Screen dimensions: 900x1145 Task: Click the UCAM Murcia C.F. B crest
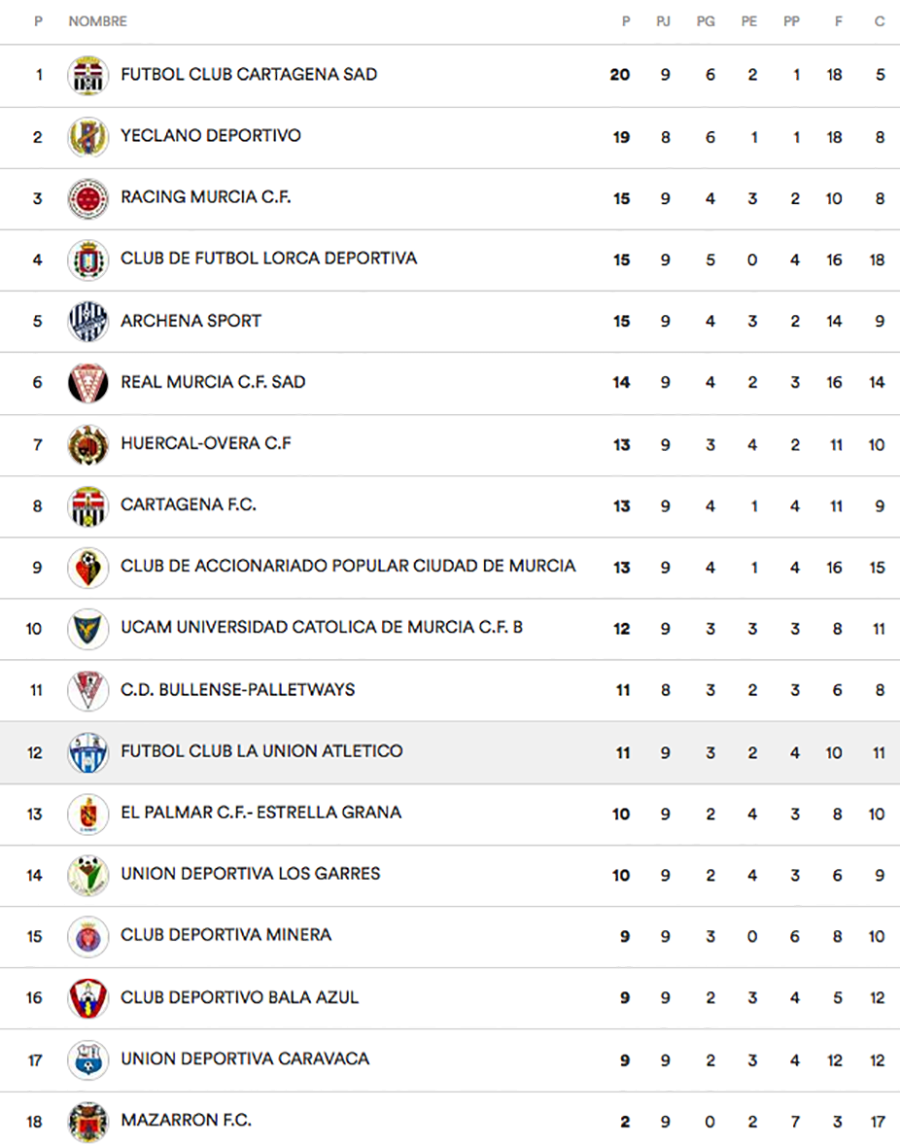(88, 629)
